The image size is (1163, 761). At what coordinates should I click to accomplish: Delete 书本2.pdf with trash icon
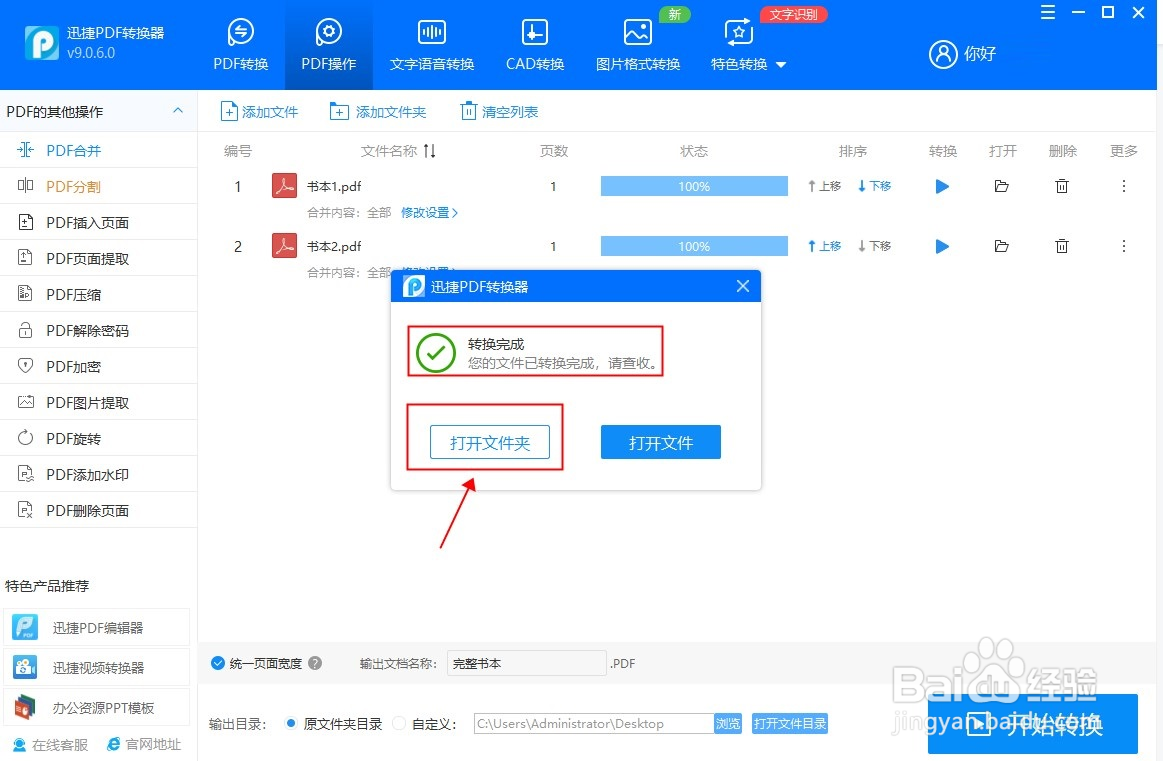1061,246
